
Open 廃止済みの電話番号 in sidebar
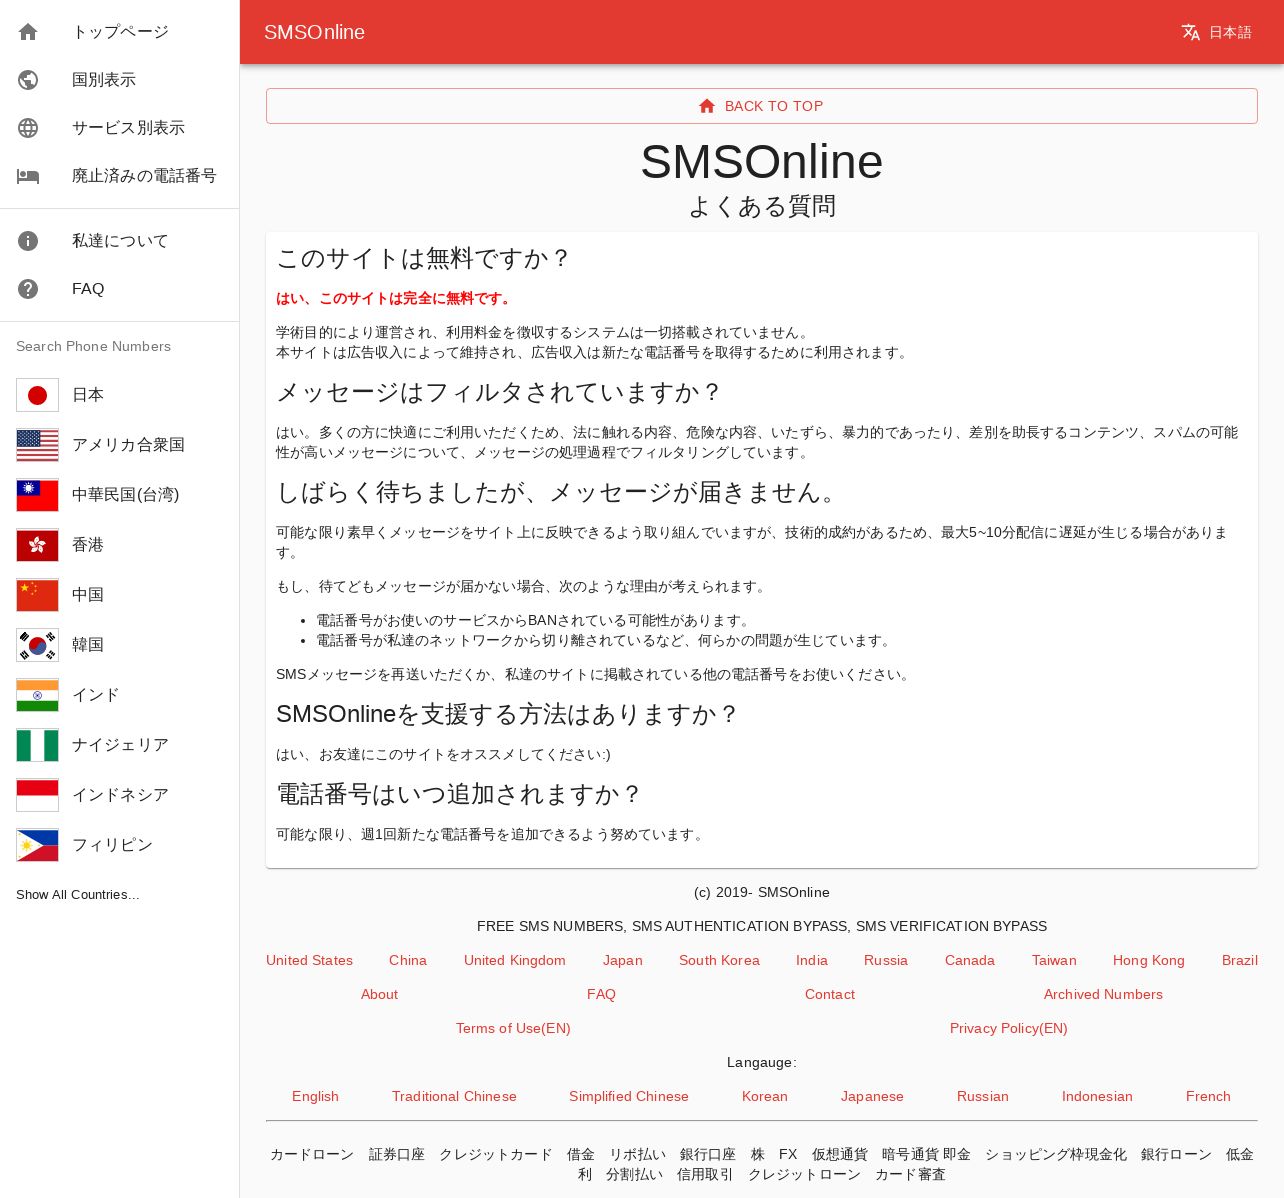click(119, 176)
